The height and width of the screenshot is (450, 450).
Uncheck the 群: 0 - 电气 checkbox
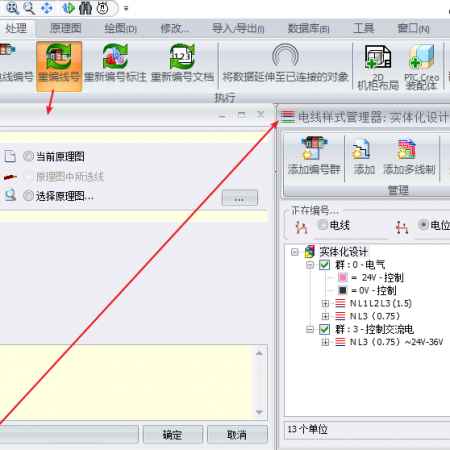(324, 265)
